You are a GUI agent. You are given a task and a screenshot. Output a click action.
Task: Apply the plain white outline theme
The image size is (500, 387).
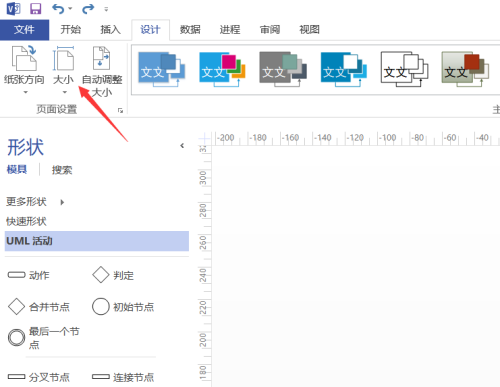pos(404,69)
